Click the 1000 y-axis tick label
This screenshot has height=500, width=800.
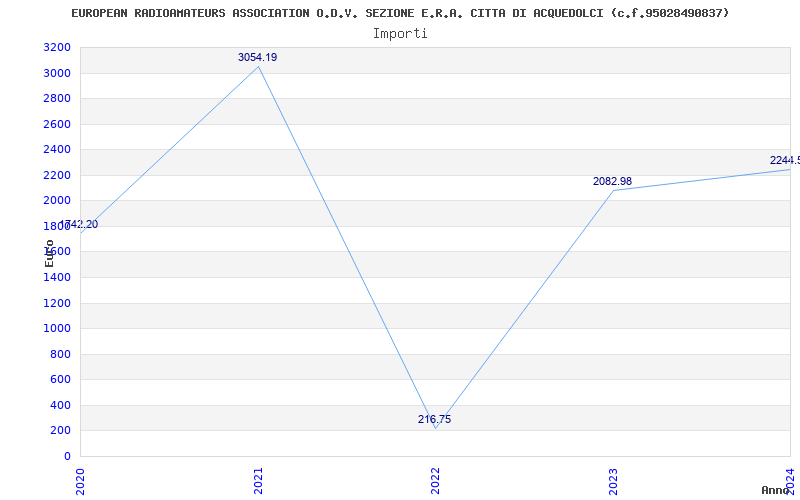(x=57, y=329)
